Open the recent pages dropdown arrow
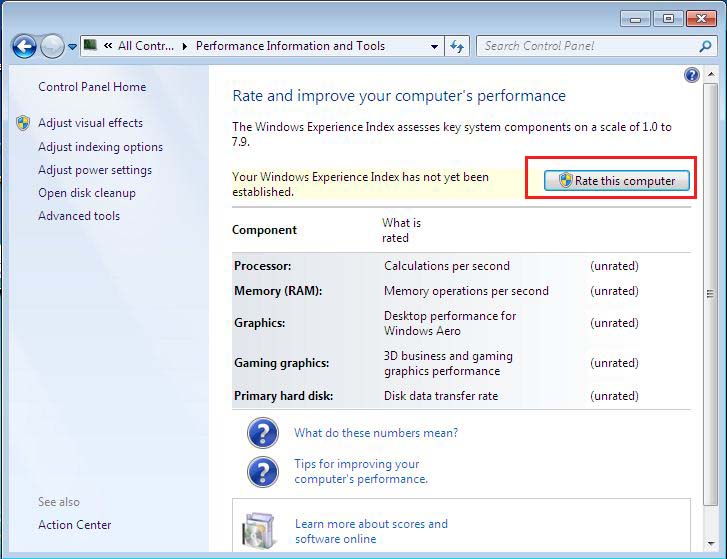The width and height of the screenshot is (727, 559). click(x=72, y=46)
